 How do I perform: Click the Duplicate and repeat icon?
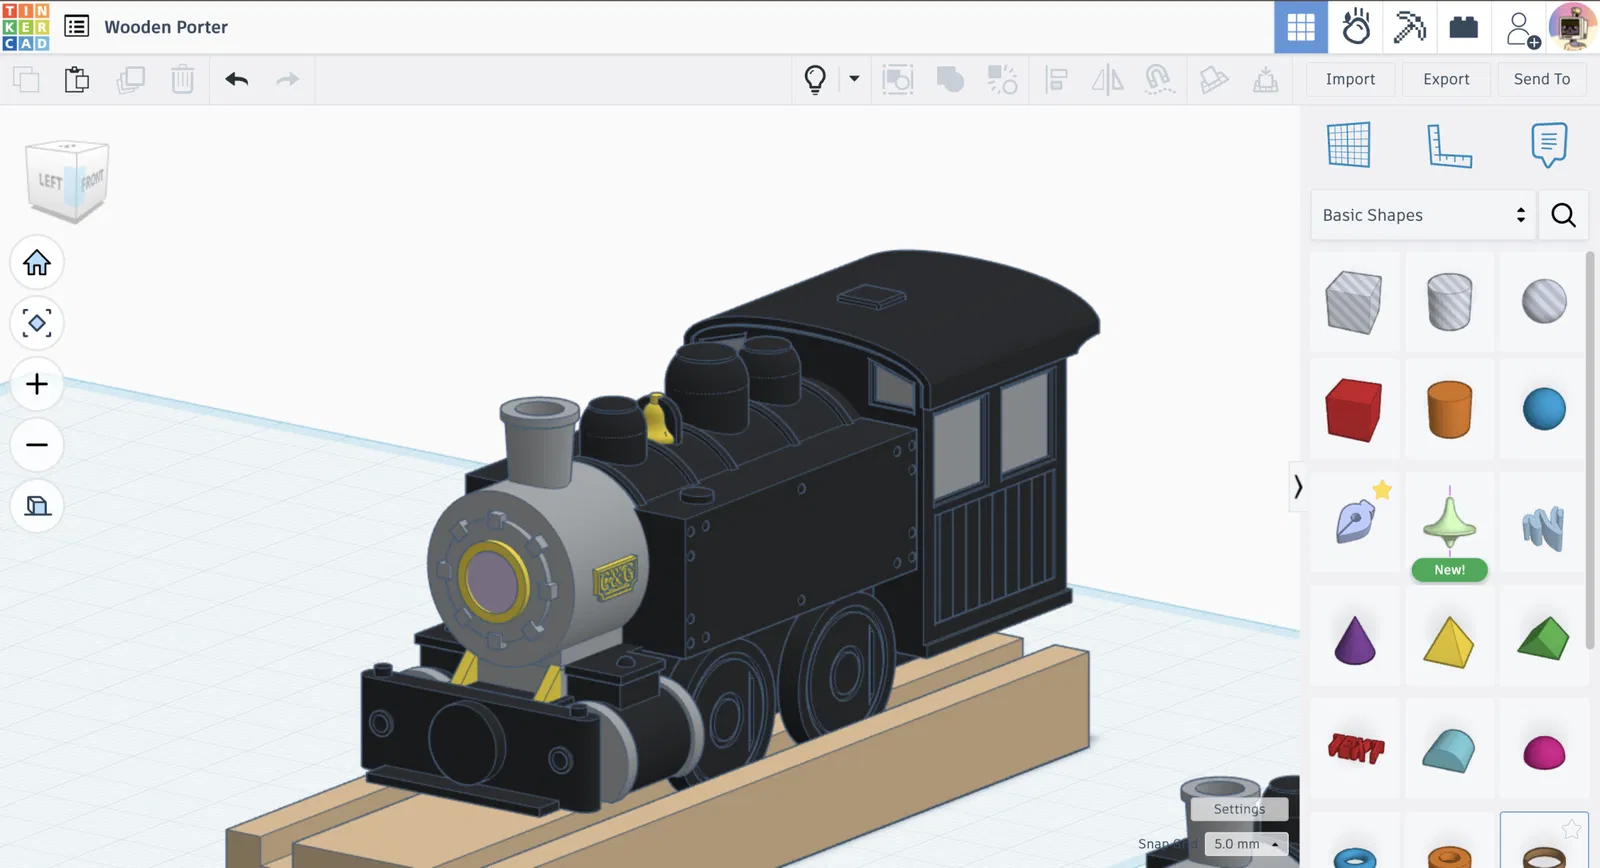point(130,79)
